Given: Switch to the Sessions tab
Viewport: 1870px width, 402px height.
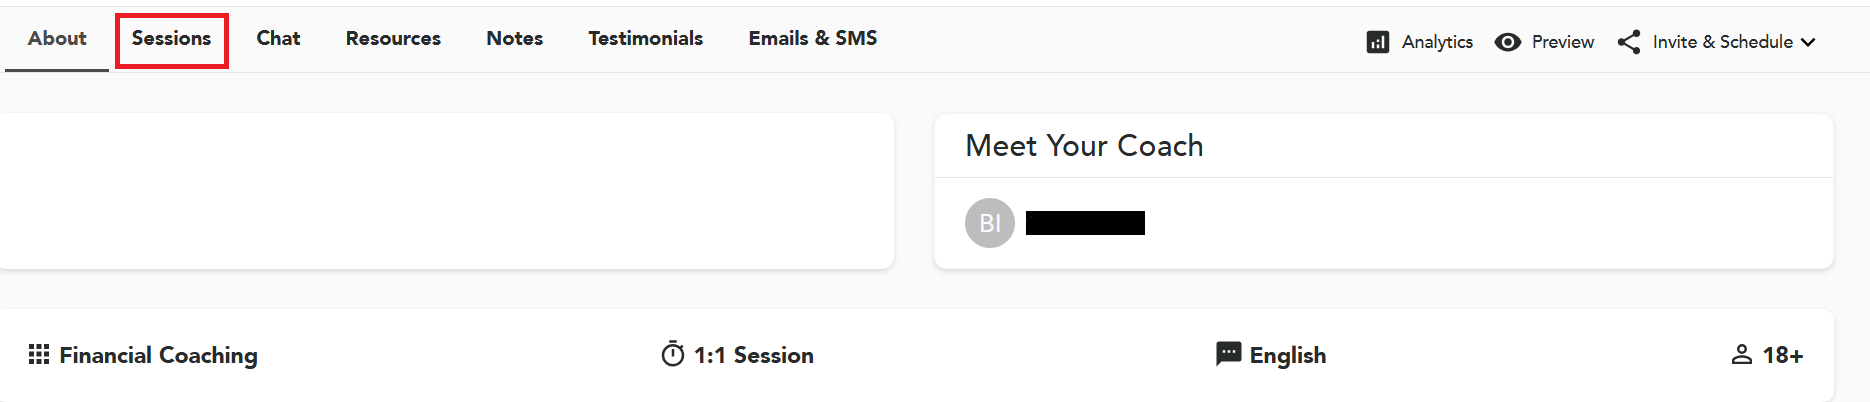Looking at the screenshot, I should 171,38.
